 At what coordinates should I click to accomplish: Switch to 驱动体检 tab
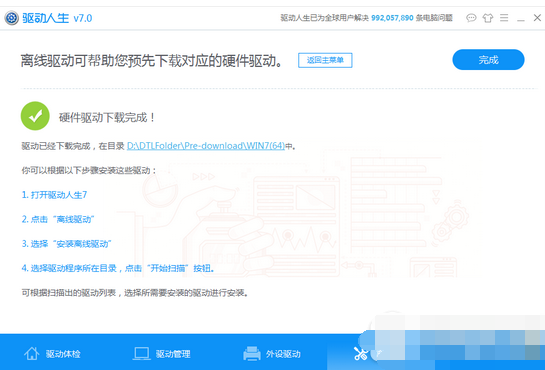click(x=52, y=354)
